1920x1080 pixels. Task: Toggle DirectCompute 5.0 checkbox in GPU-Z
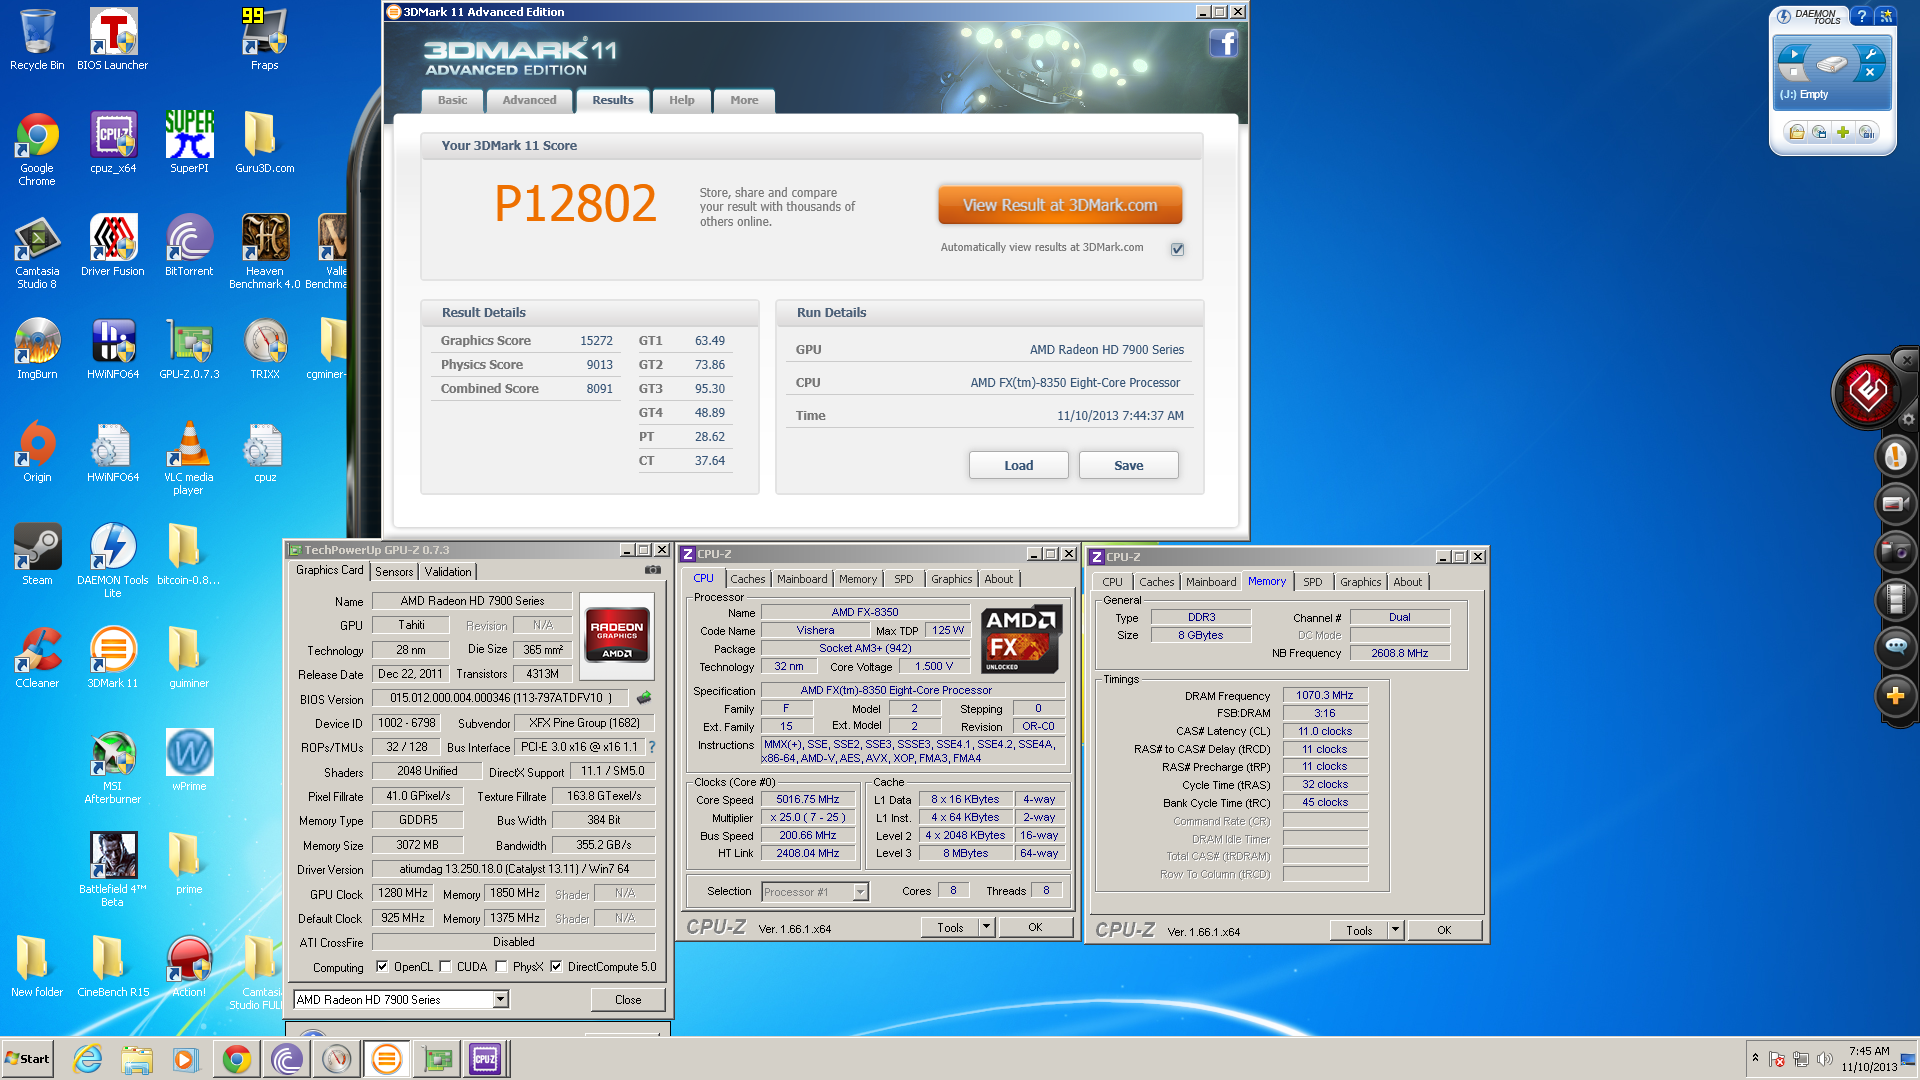click(x=556, y=967)
